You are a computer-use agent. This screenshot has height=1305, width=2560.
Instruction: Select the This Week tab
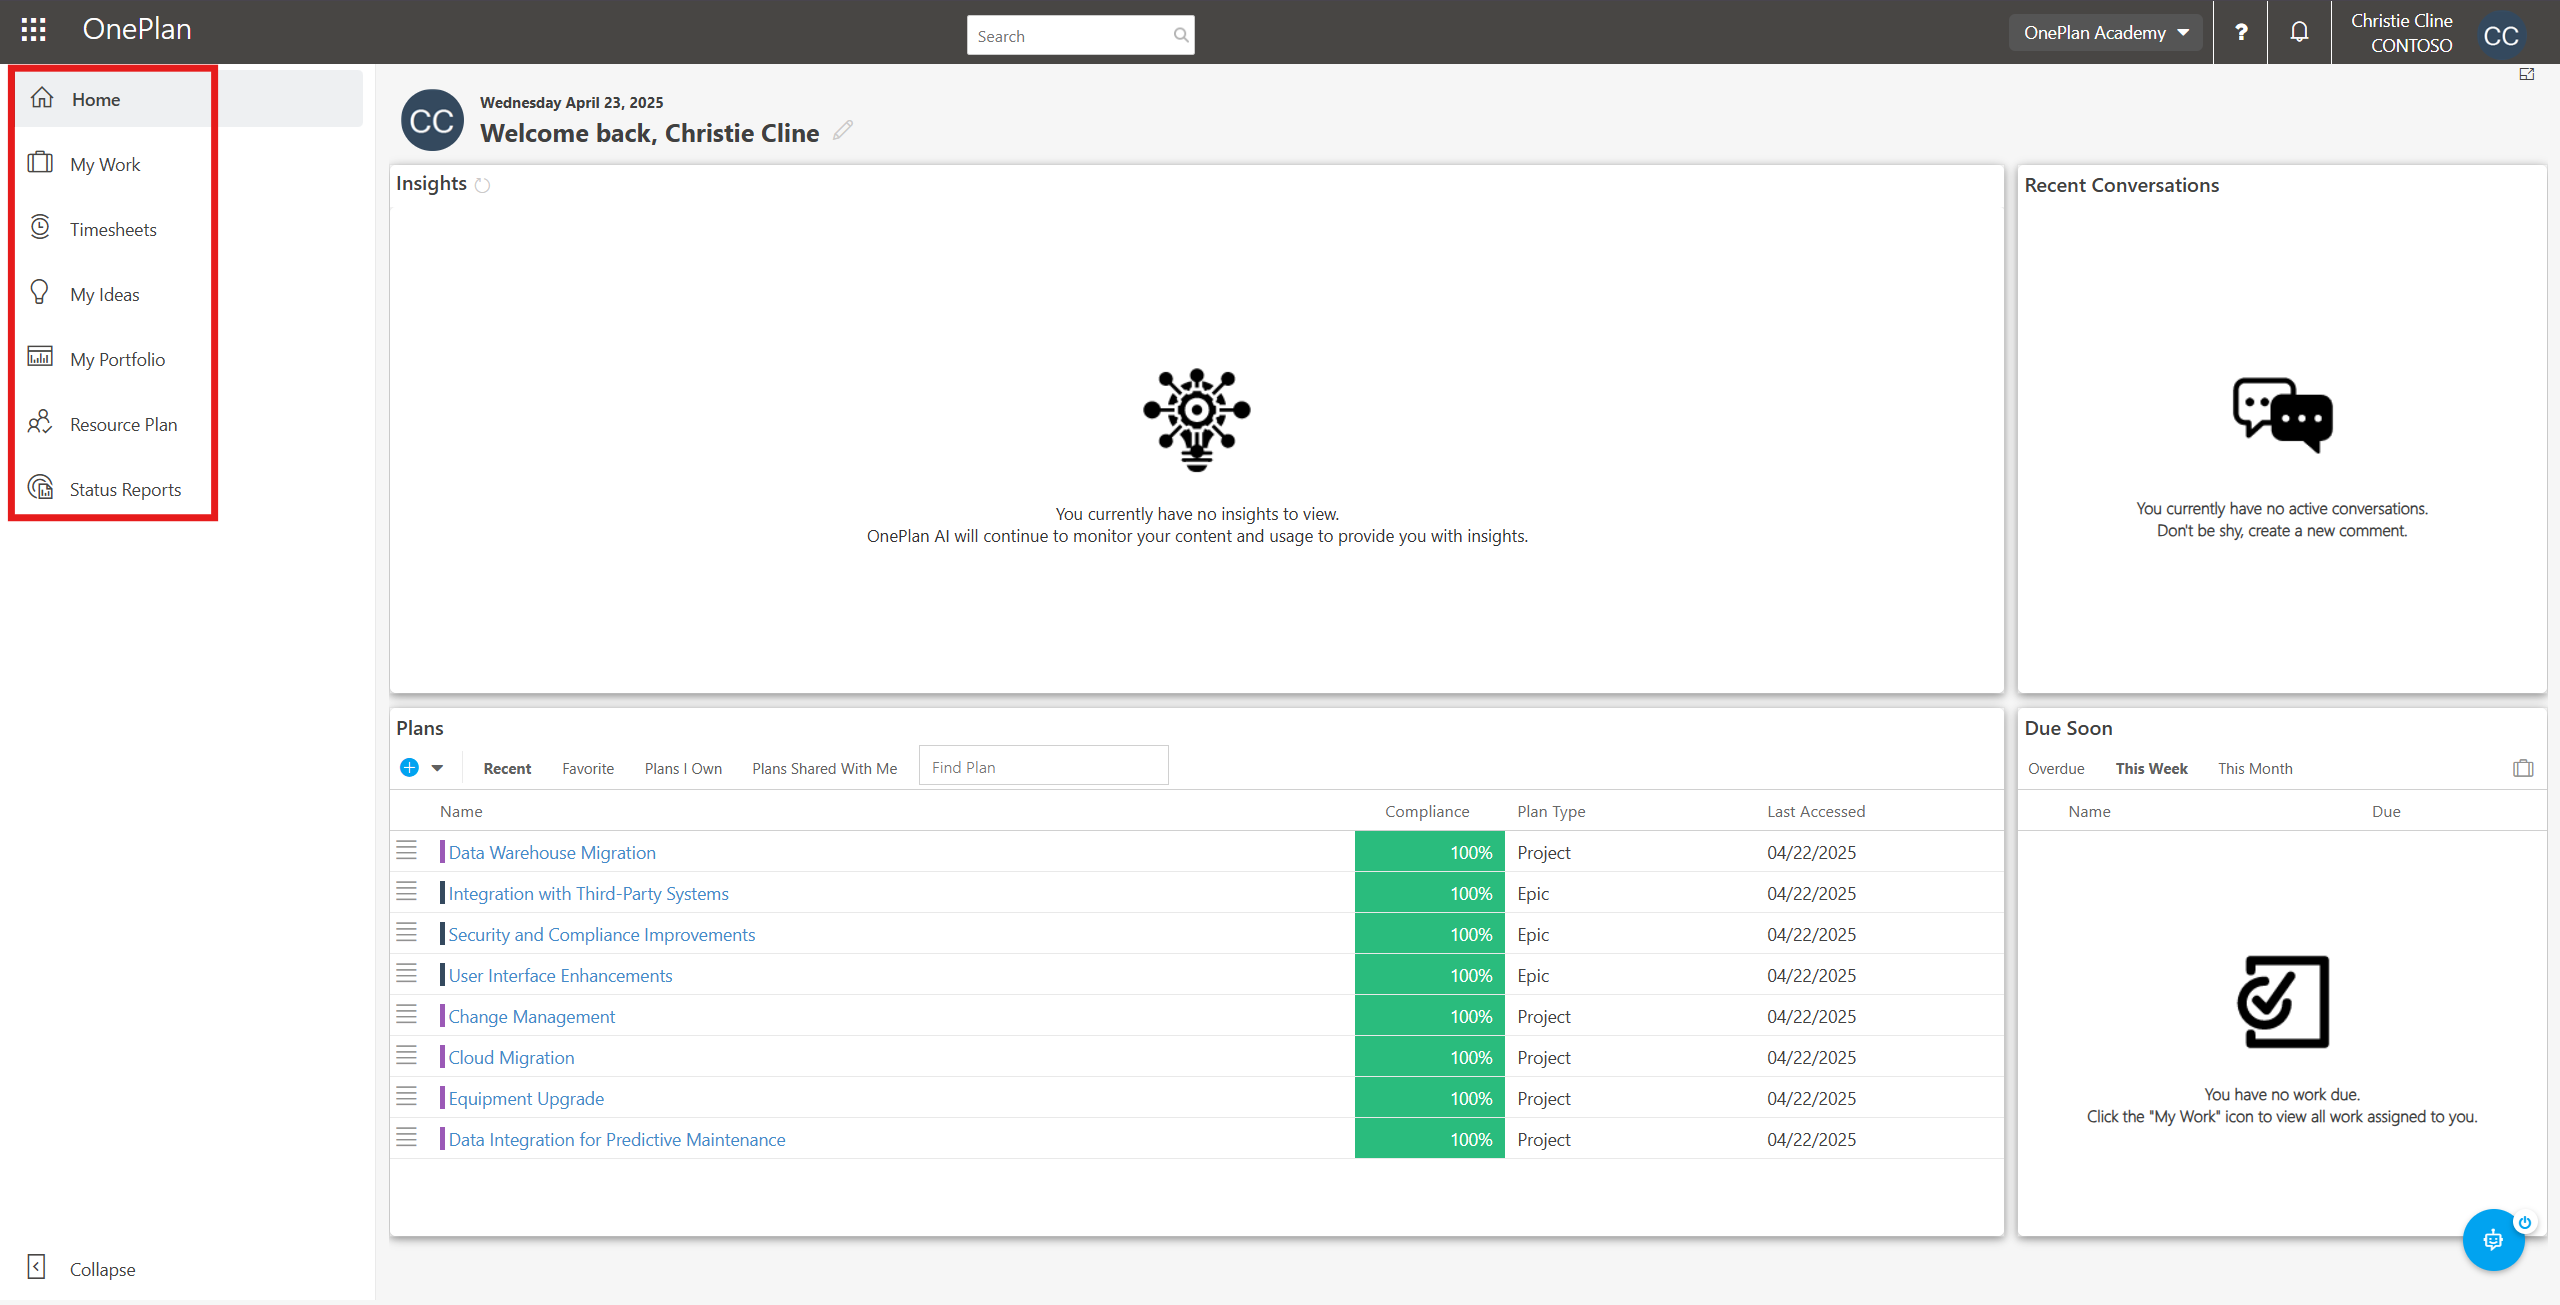[2151, 768]
